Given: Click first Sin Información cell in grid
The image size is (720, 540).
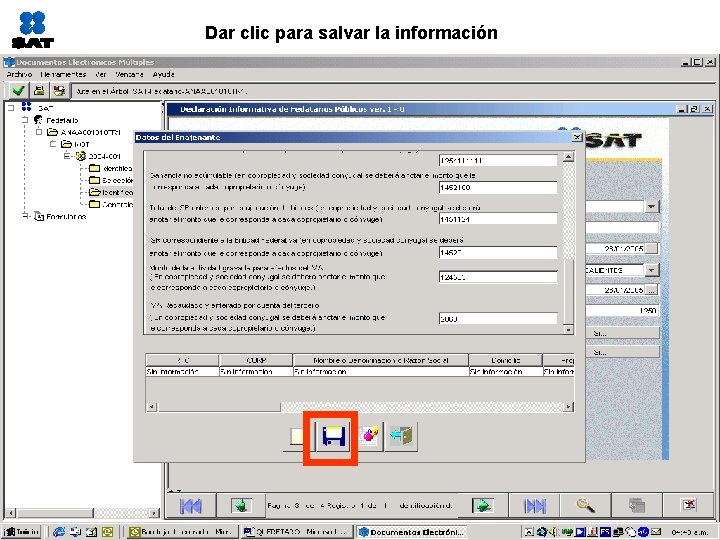Looking at the screenshot, I should click(x=182, y=371).
